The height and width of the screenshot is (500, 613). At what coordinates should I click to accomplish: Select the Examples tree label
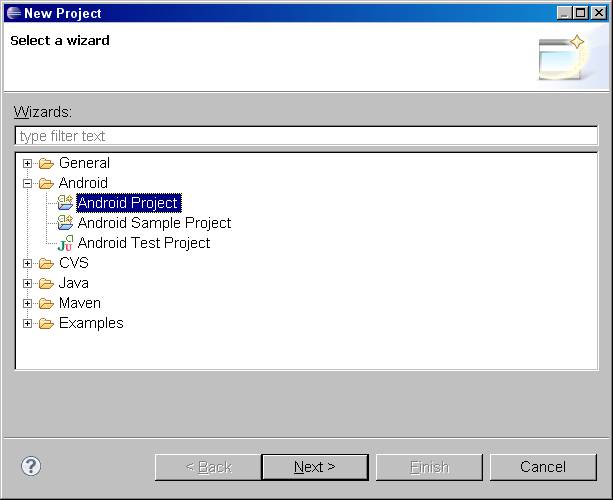(91, 323)
